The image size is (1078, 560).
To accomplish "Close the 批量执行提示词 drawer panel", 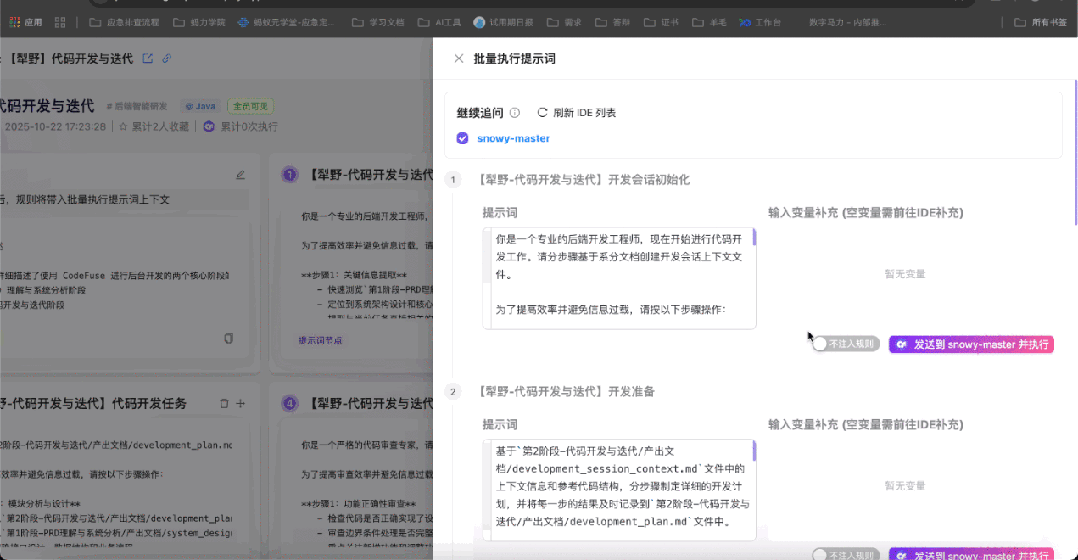I will [459, 59].
